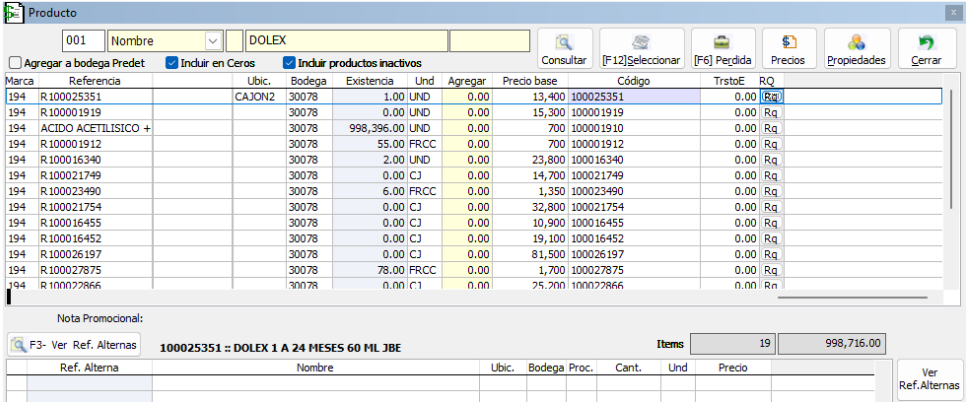Open the F6 Perdida briefcase button
The height and width of the screenshot is (403, 969).
(723, 49)
